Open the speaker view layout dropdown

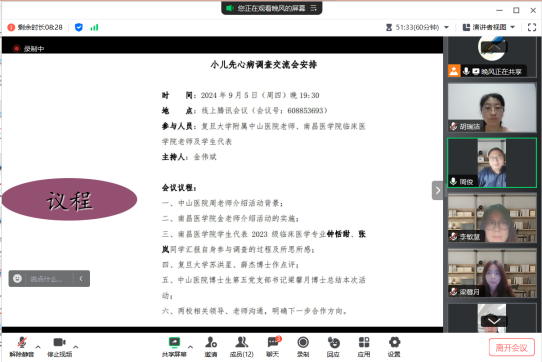point(489,27)
